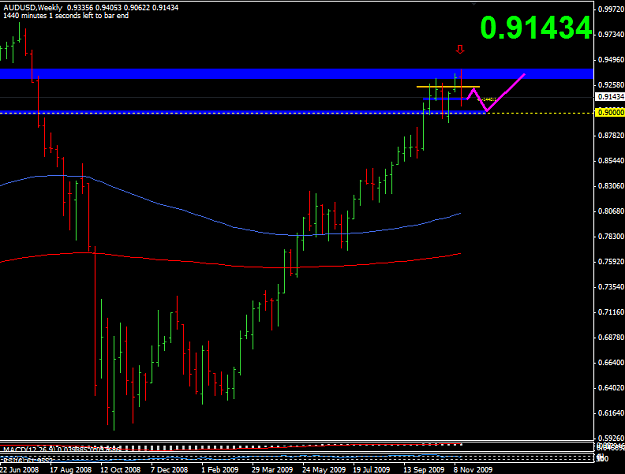Image resolution: width=625 pixels, height=474 pixels.
Task: Click the 0.59260 price axis label
Action: (x=611, y=438)
